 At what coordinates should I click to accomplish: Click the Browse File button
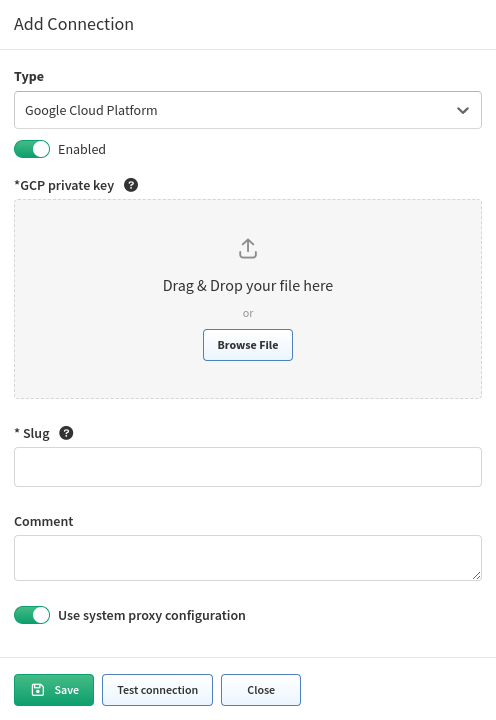point(248,345)
